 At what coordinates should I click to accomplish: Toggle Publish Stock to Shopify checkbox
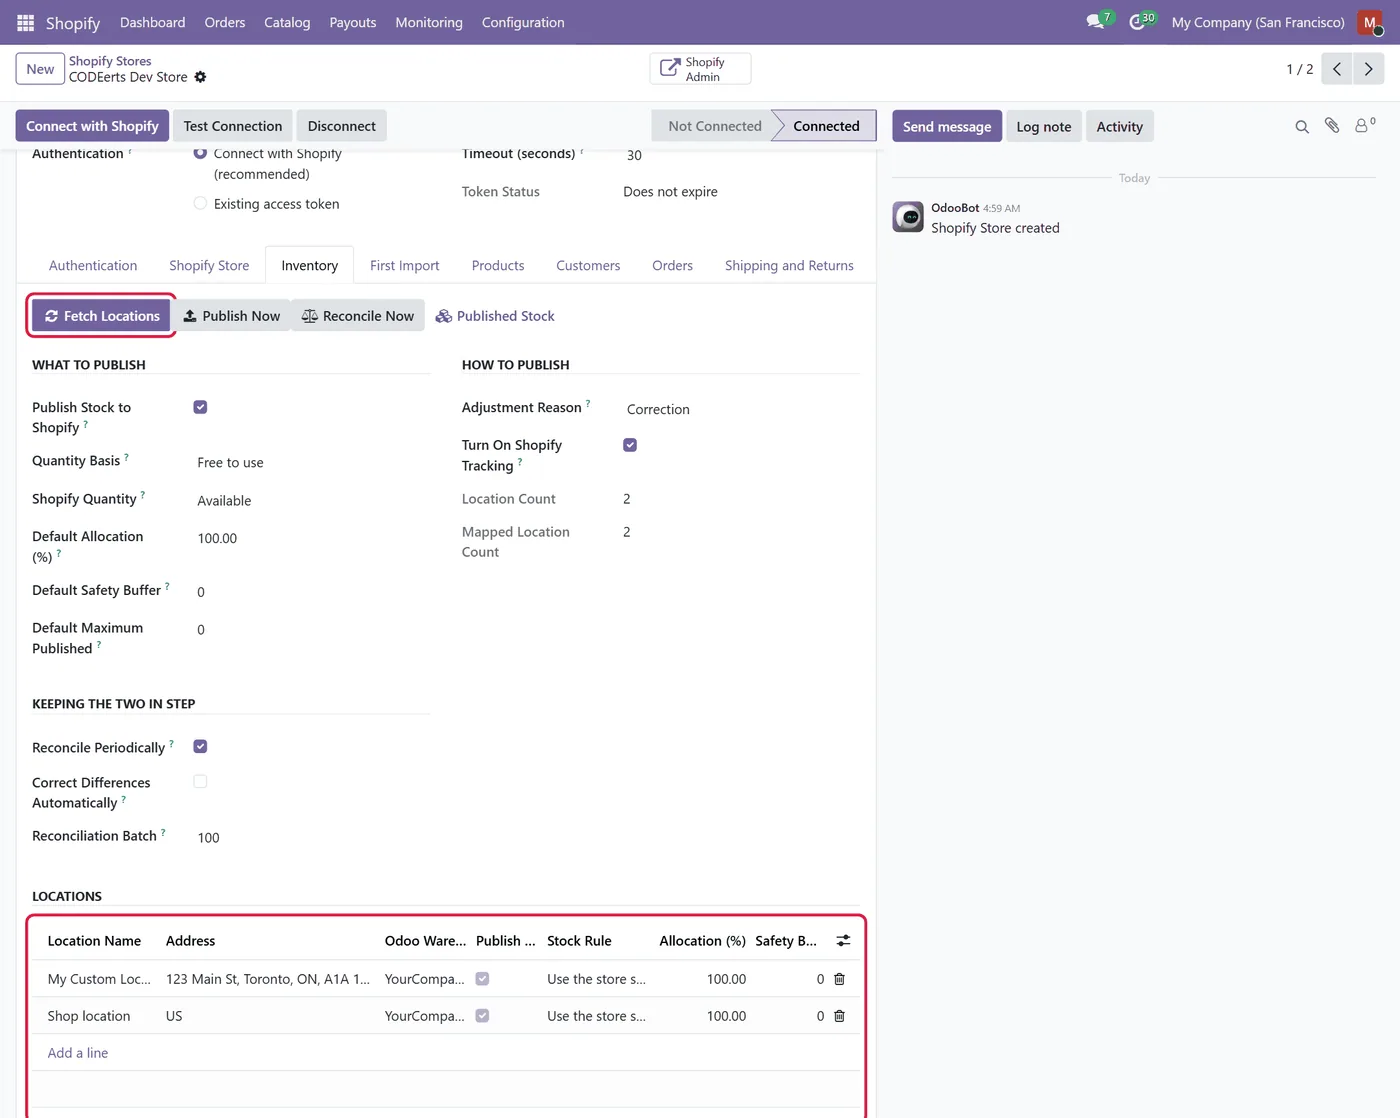[200, 407]
